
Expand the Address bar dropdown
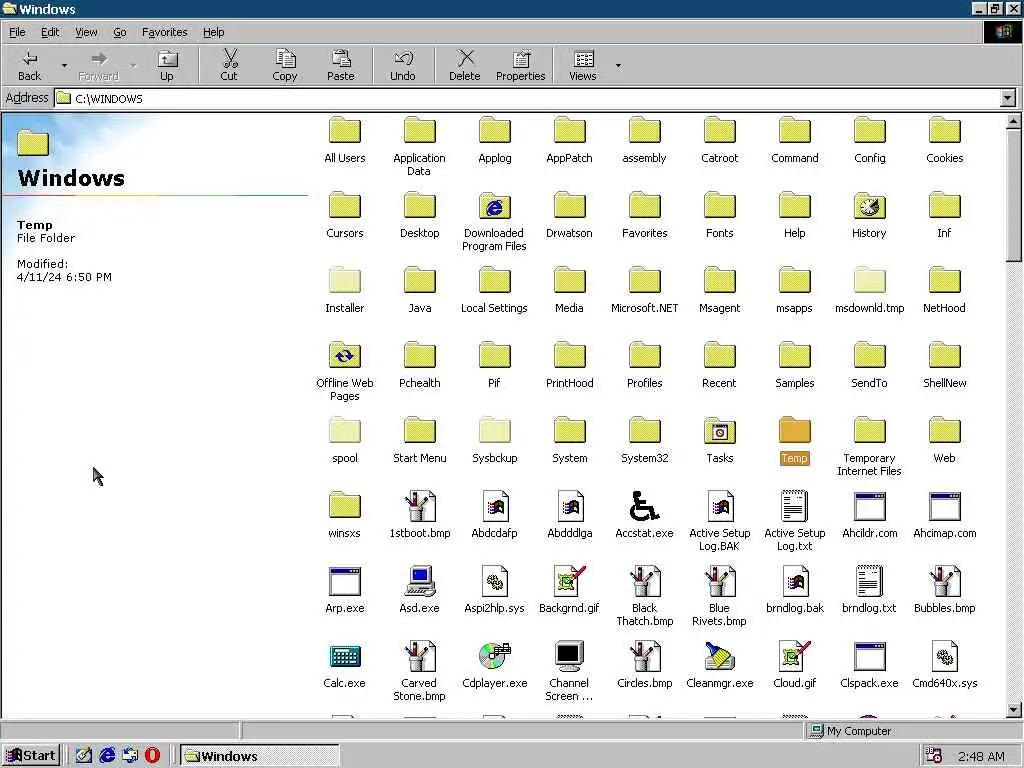[1008, 99]
